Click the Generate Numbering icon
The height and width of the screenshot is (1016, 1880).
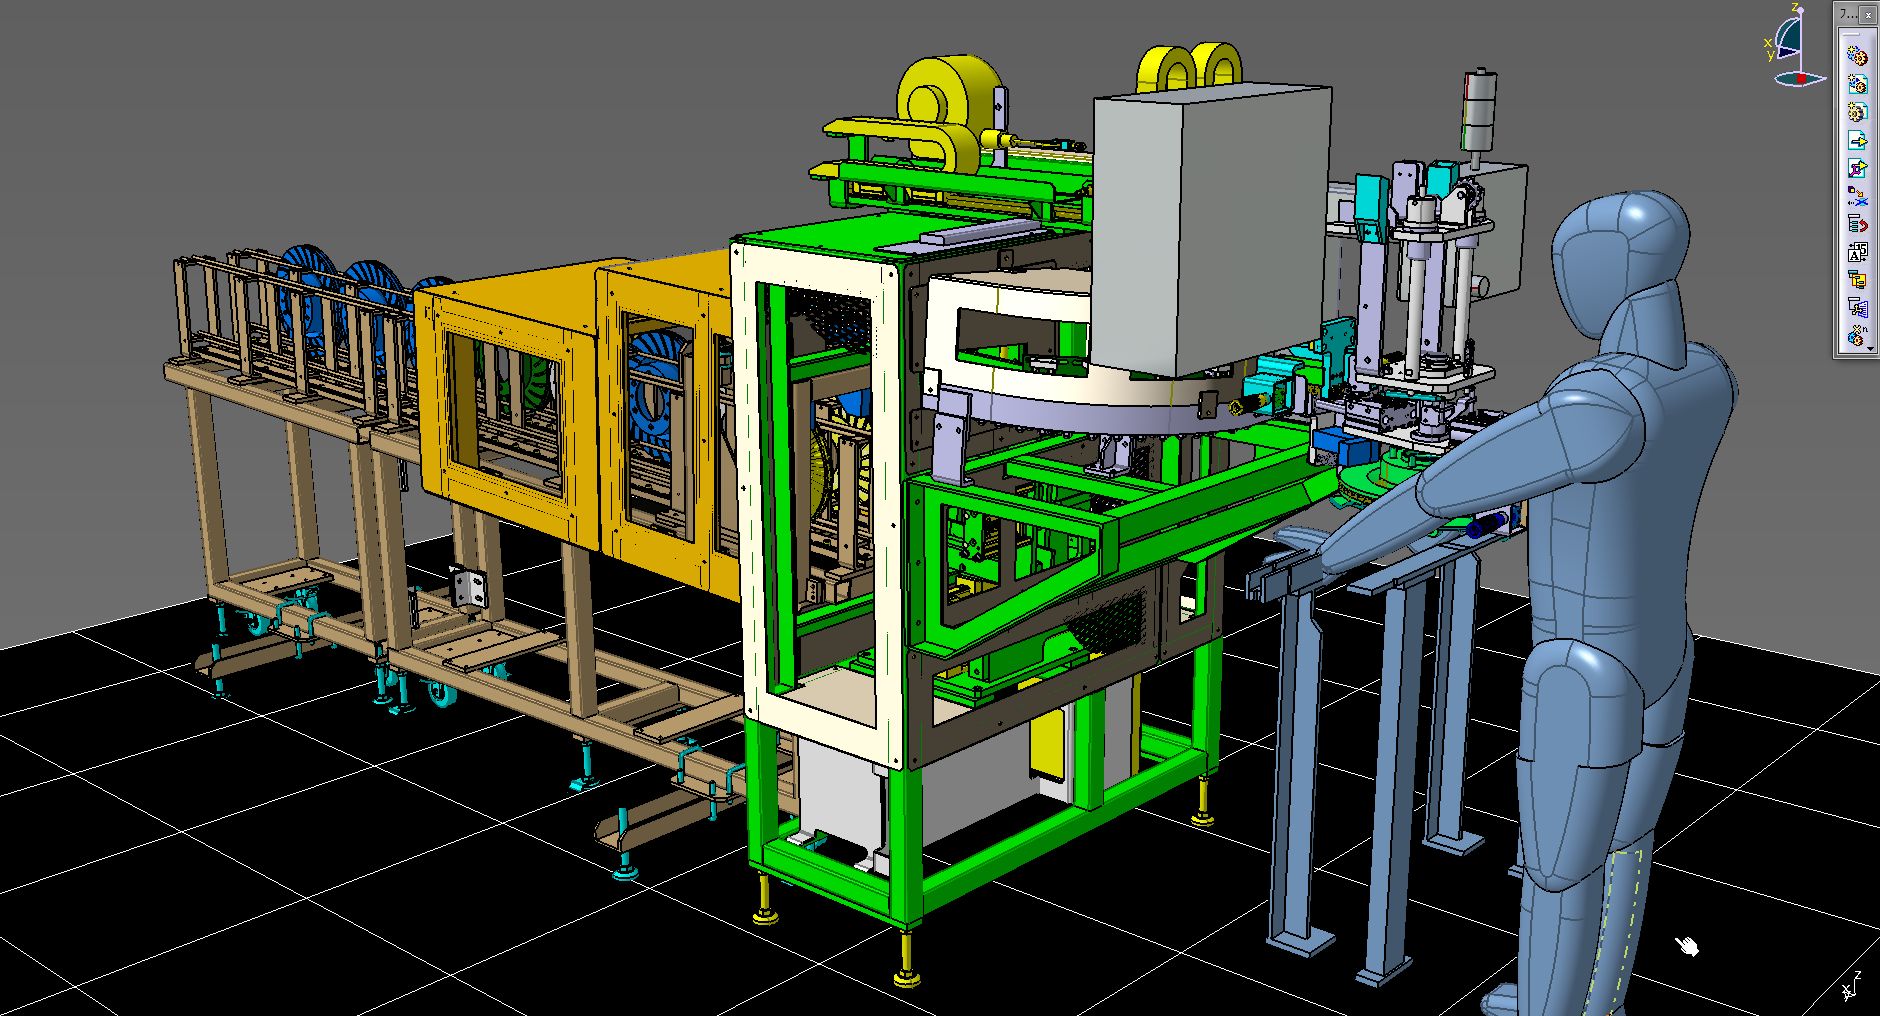click(1857, 253)
